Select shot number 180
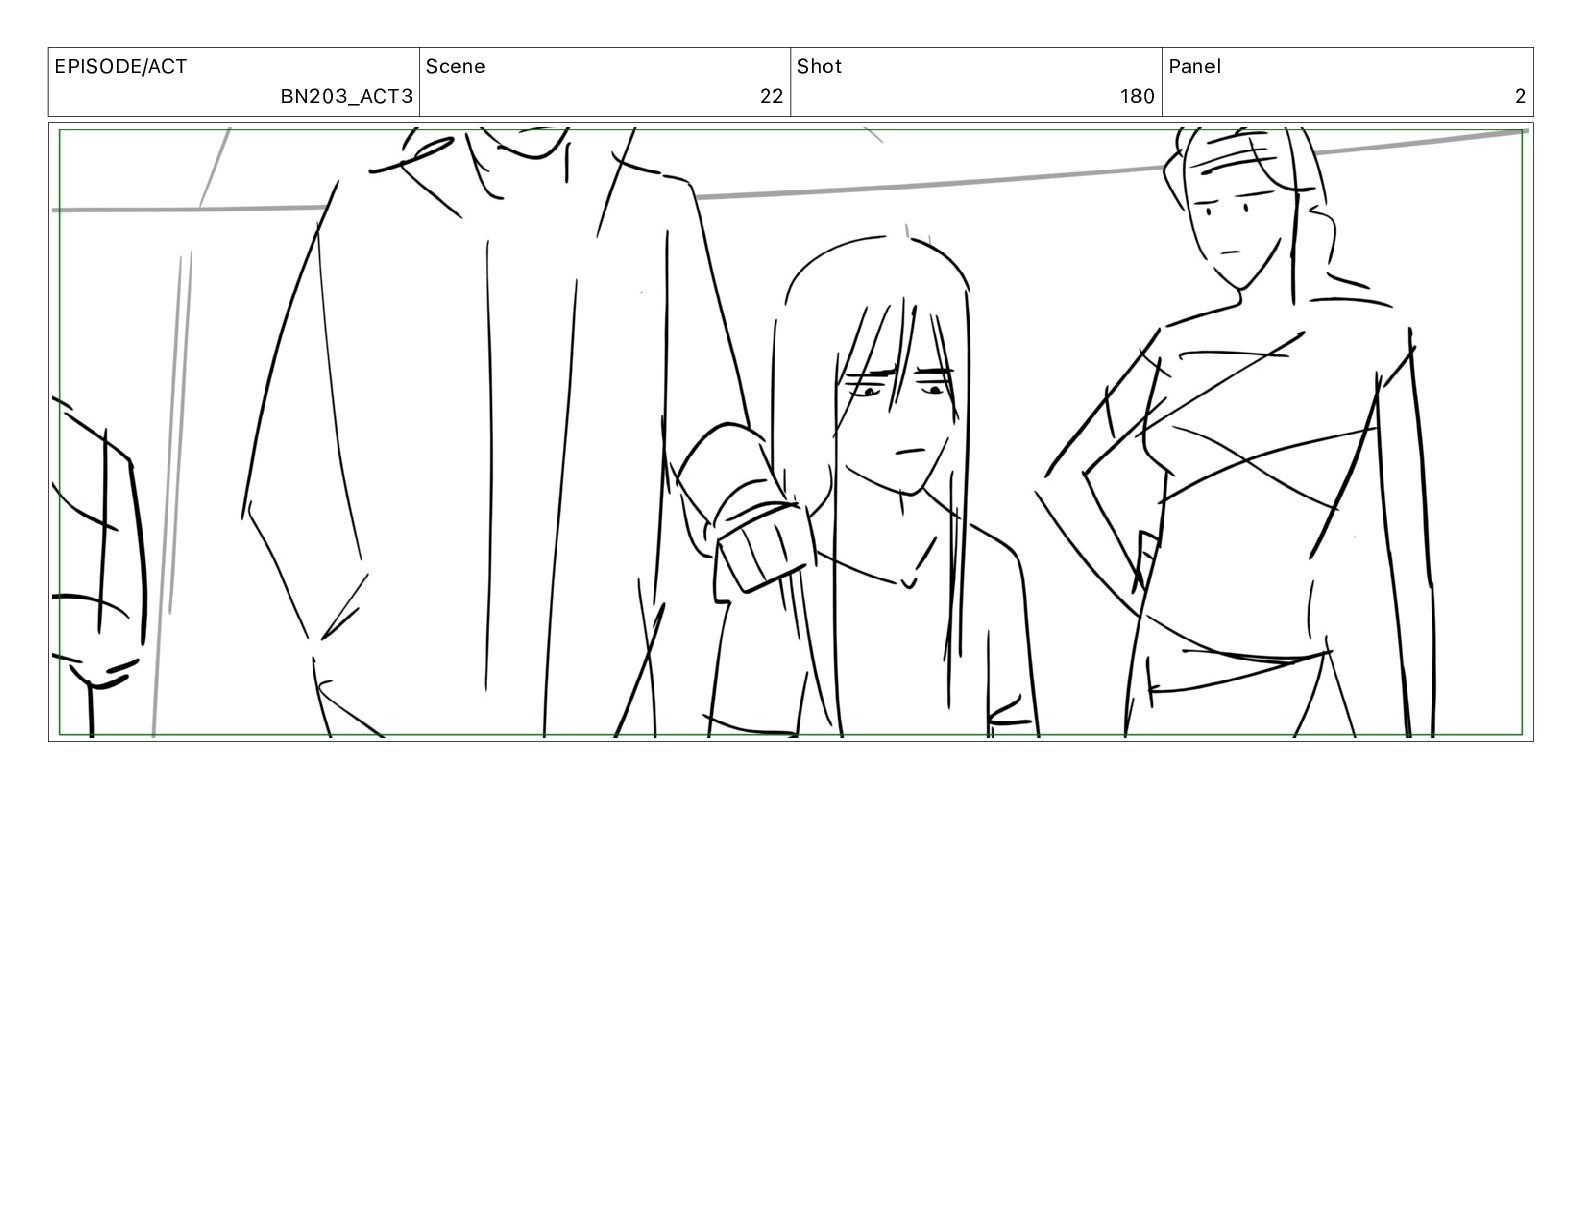Viewport: 1584px width, 1224px height. (x=1137, y=97)
